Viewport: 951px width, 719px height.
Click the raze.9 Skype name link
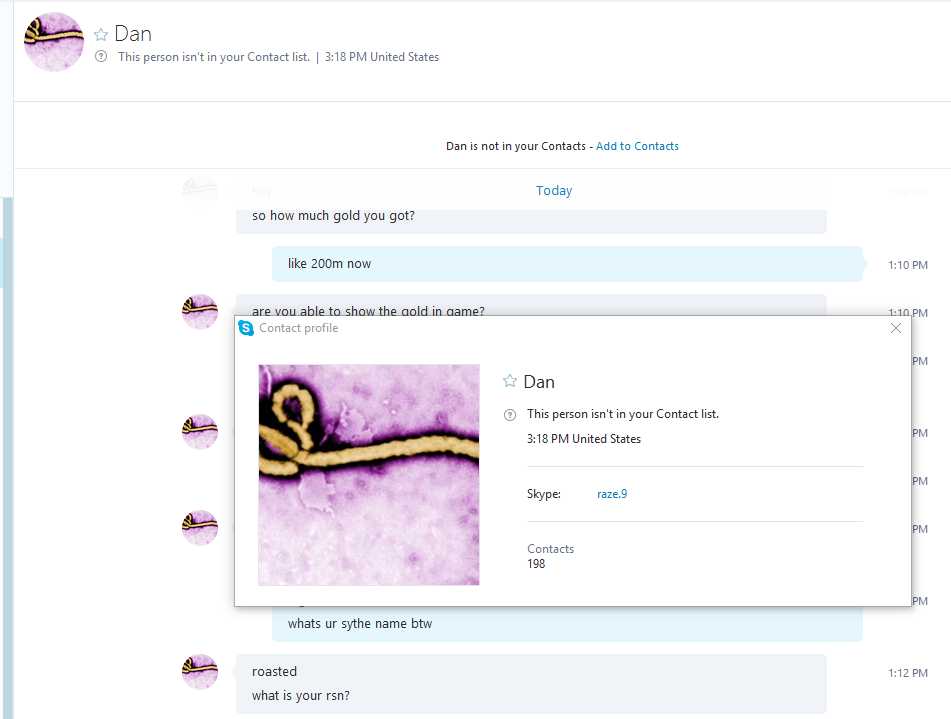point(612,494)
